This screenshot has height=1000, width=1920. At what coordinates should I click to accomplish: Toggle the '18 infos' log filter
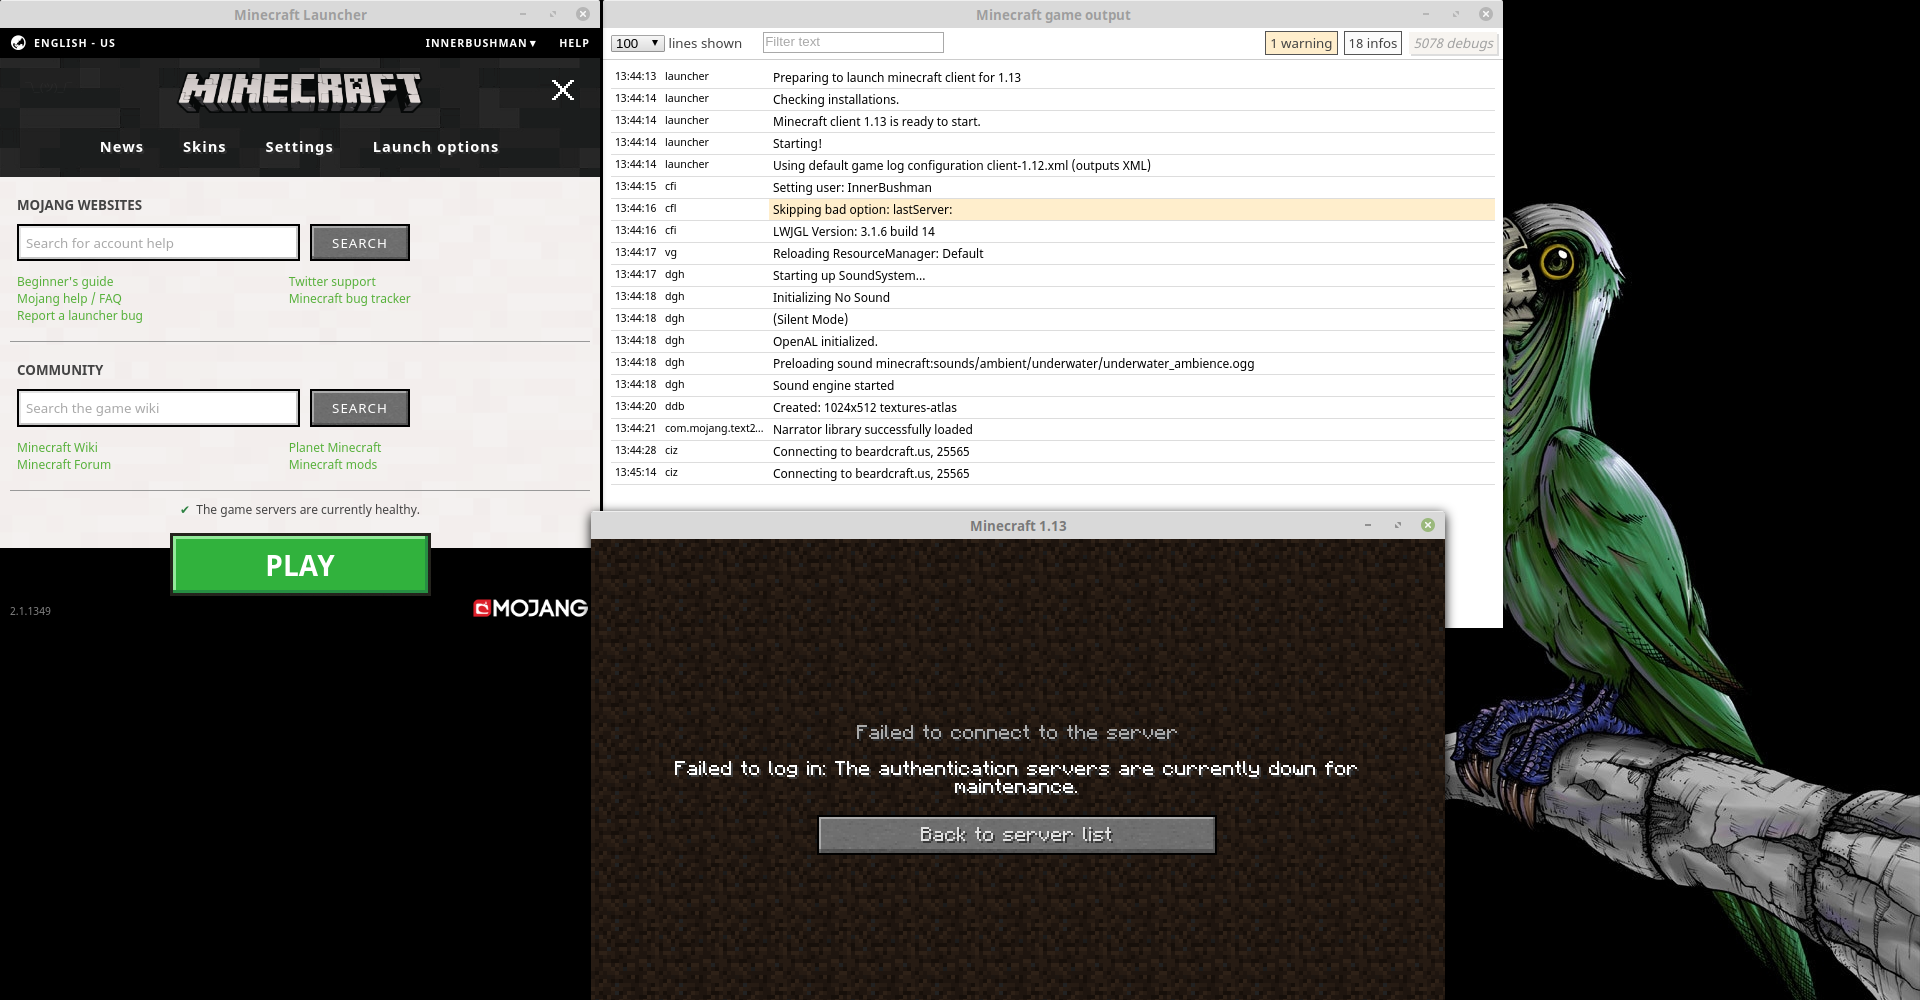[1373, 43]
